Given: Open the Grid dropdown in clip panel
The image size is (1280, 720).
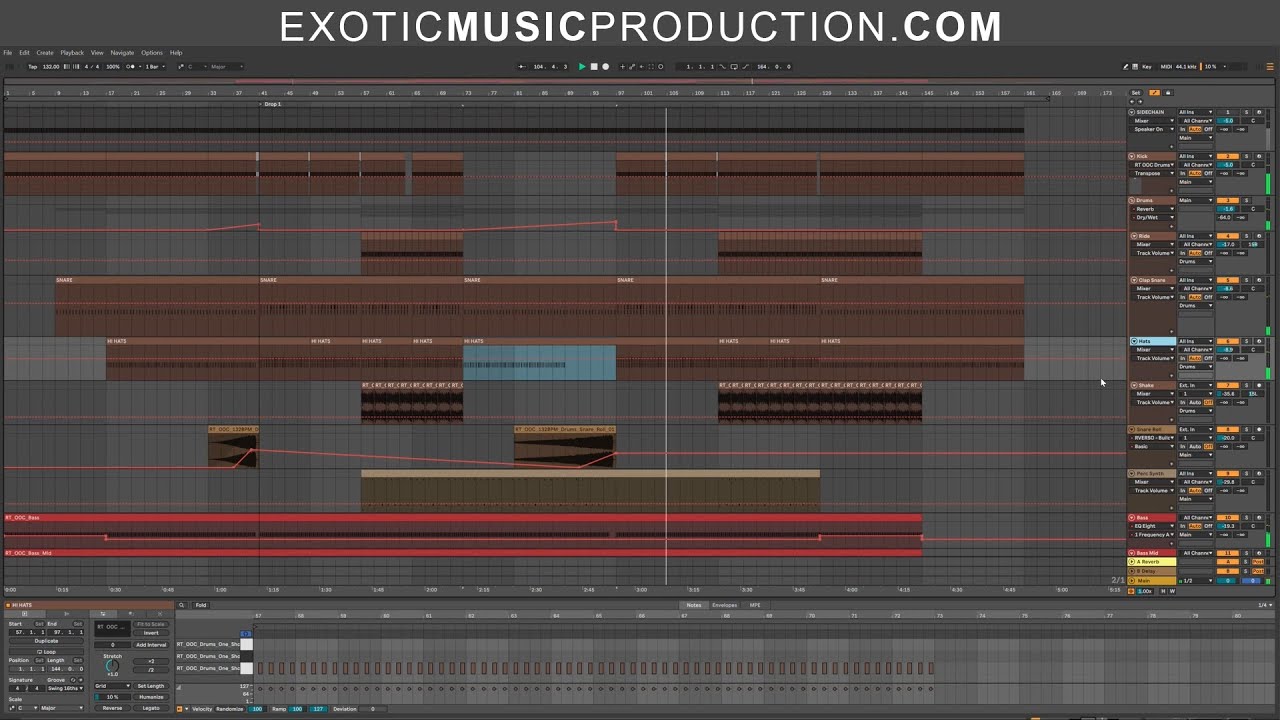Looking at the screenshot, I should (x=112, y=686).
